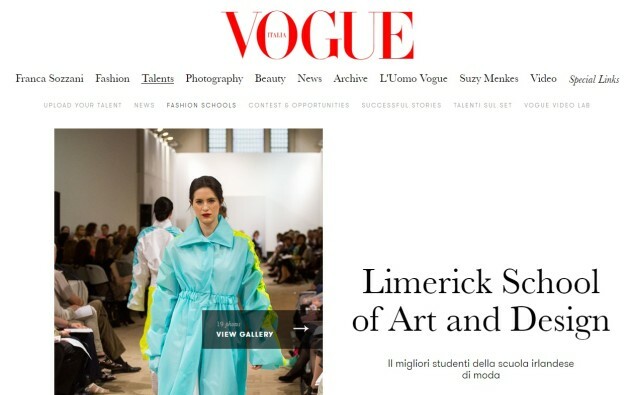Visit the Archive section
Viewport: 630px width, 395px height.
click(x=350, y=78)
